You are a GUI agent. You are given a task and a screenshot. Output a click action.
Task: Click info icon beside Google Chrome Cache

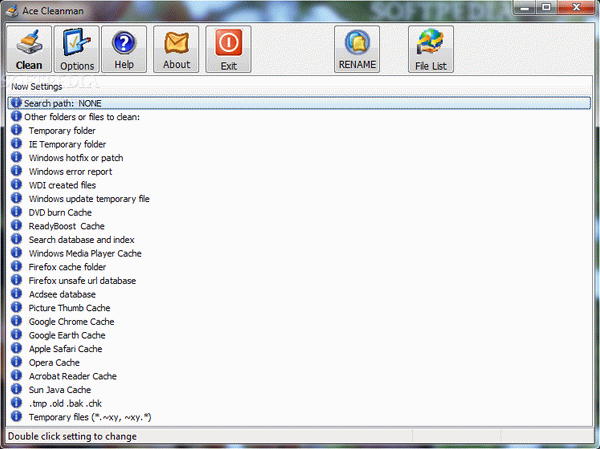coord(16,321)
